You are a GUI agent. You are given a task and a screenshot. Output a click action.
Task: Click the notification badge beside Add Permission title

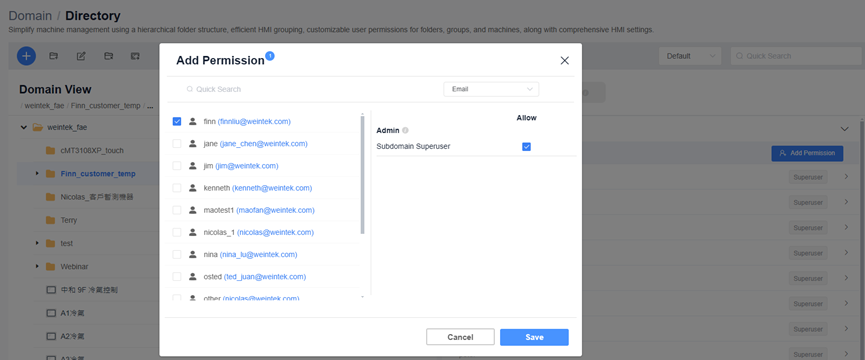[x=270, y=56]
